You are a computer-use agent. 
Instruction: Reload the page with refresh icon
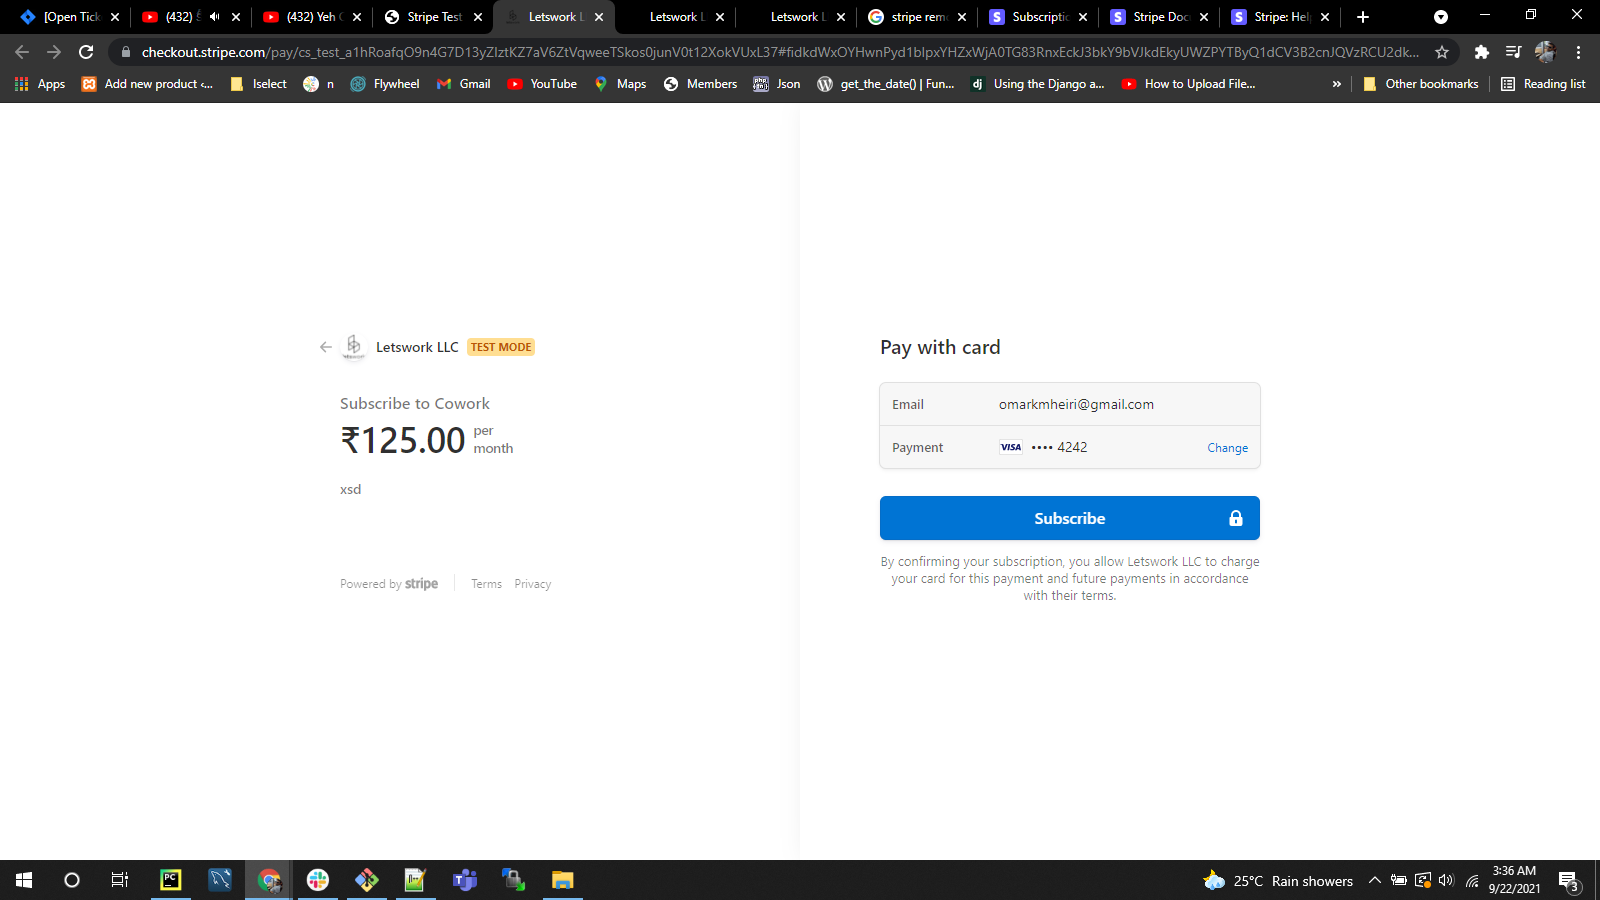[86, 52]
